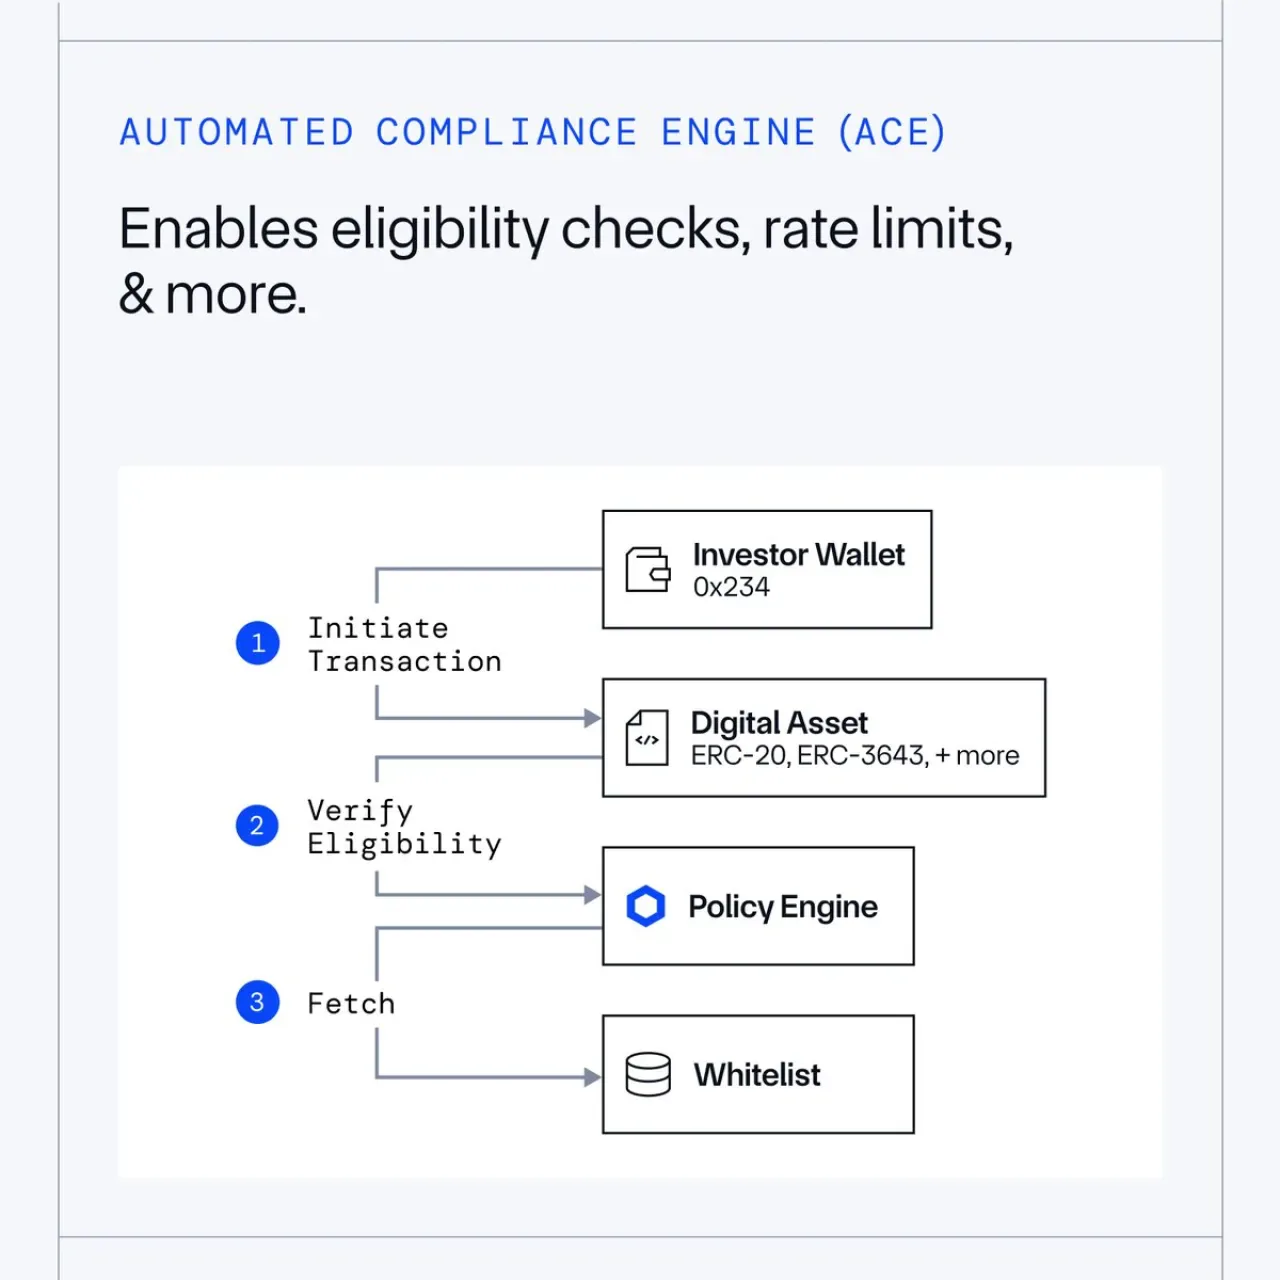Click the blue step 2 circle

point(258,826)
